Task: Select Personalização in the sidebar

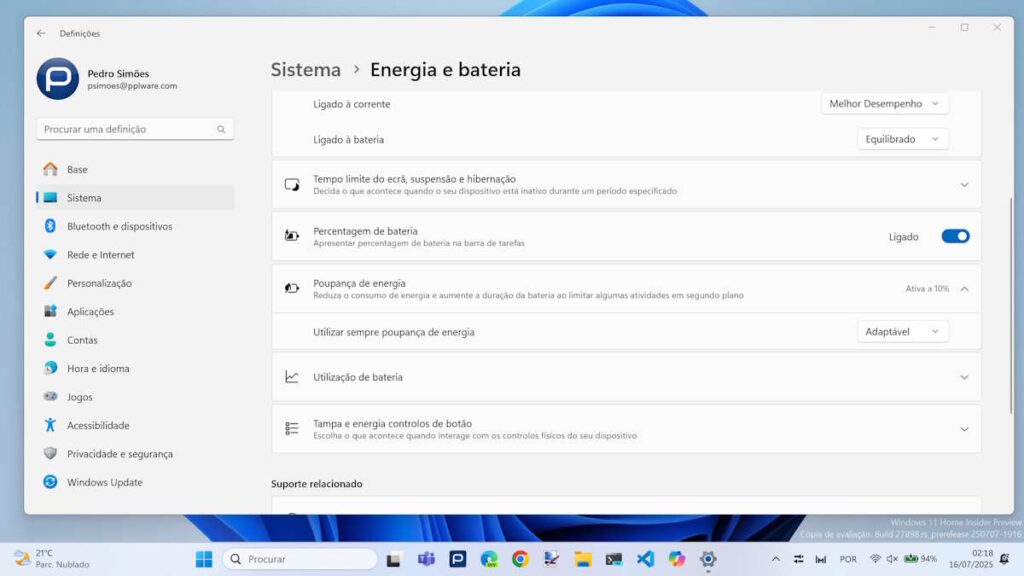Action: coord(99,283)
